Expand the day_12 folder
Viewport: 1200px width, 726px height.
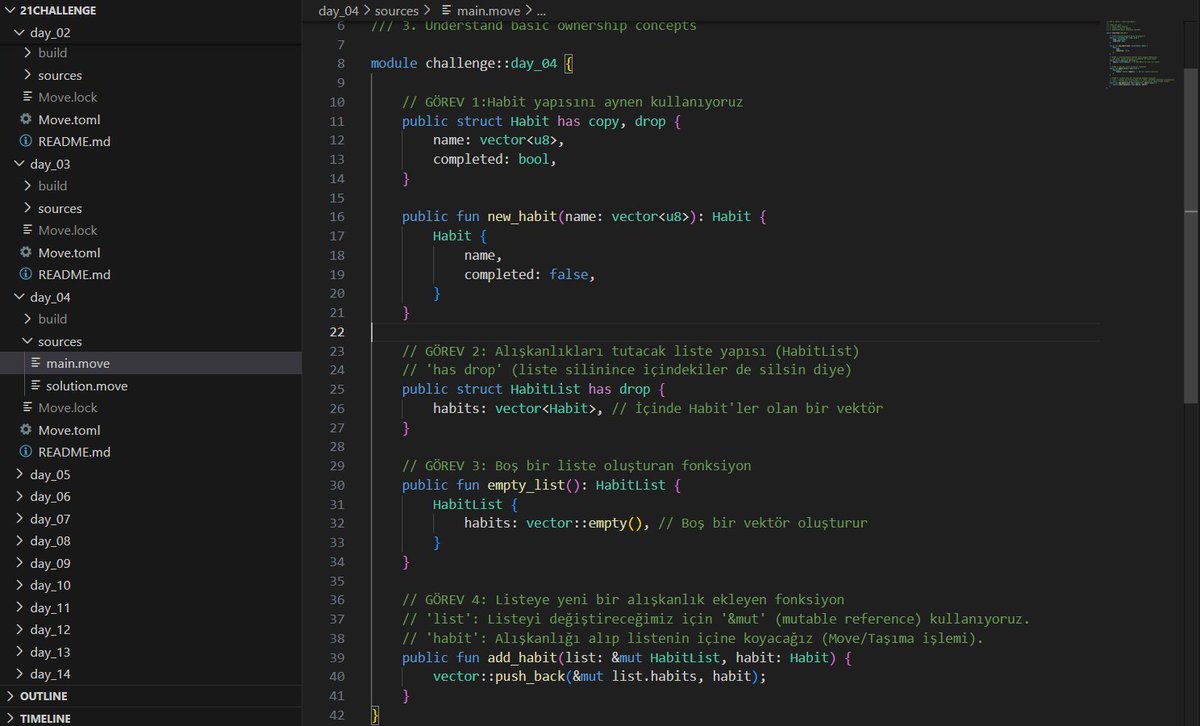(20, 630)
